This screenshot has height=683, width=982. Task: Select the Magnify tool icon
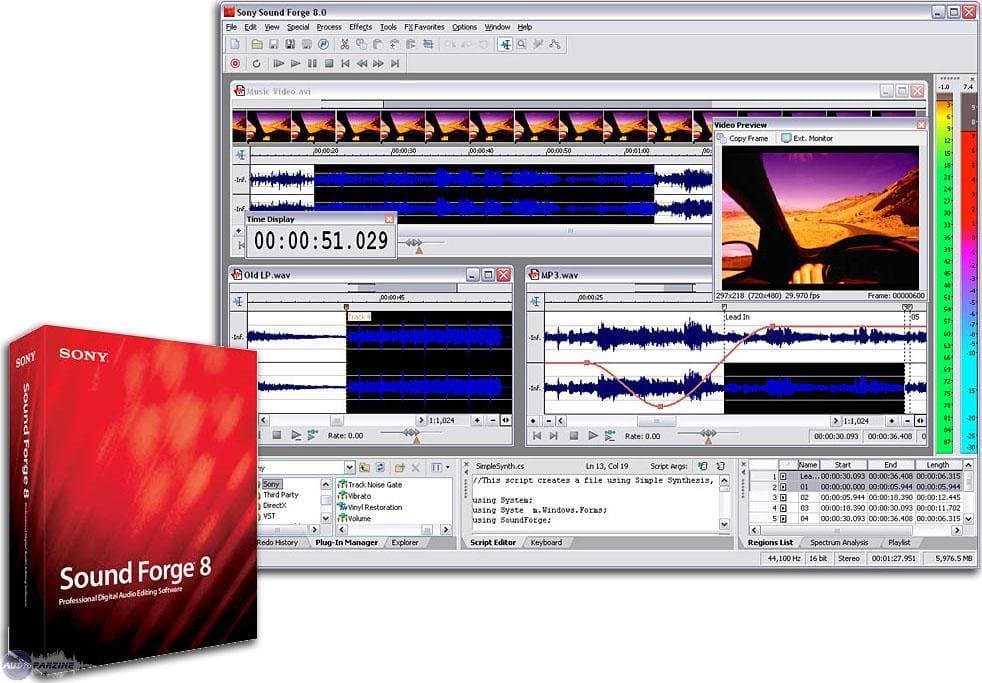coord(522,44)
